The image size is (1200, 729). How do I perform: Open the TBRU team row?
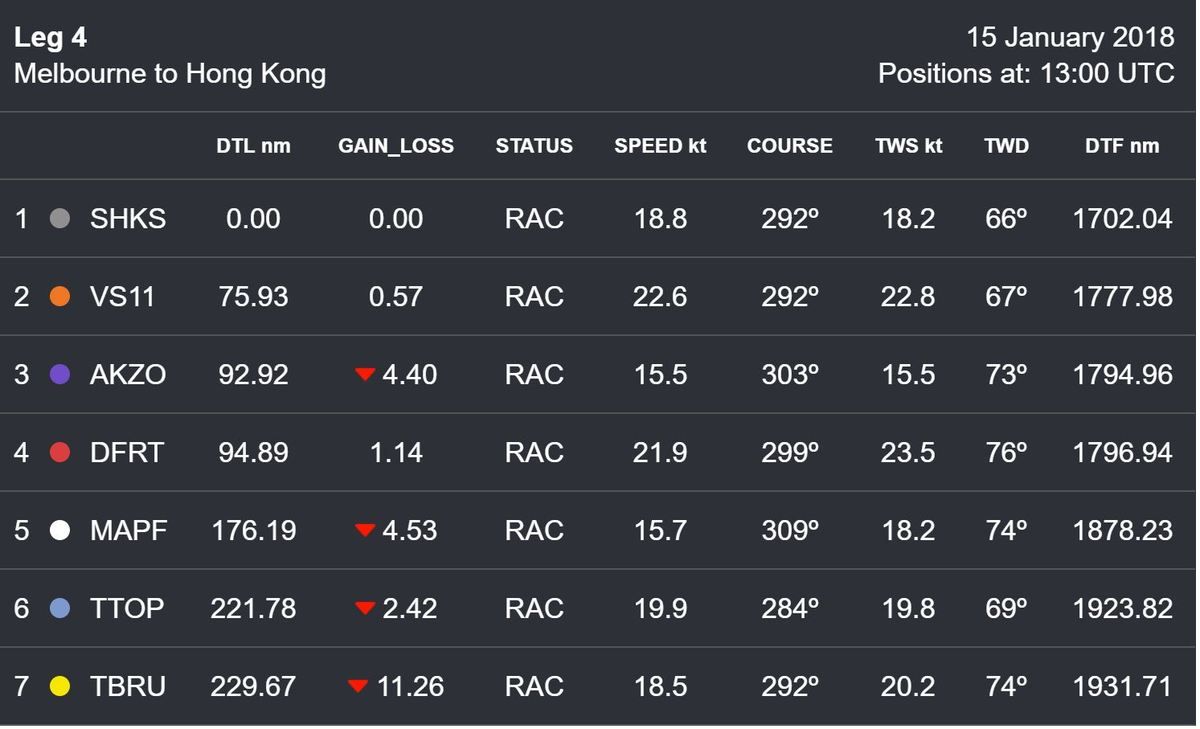pos(598,686)
